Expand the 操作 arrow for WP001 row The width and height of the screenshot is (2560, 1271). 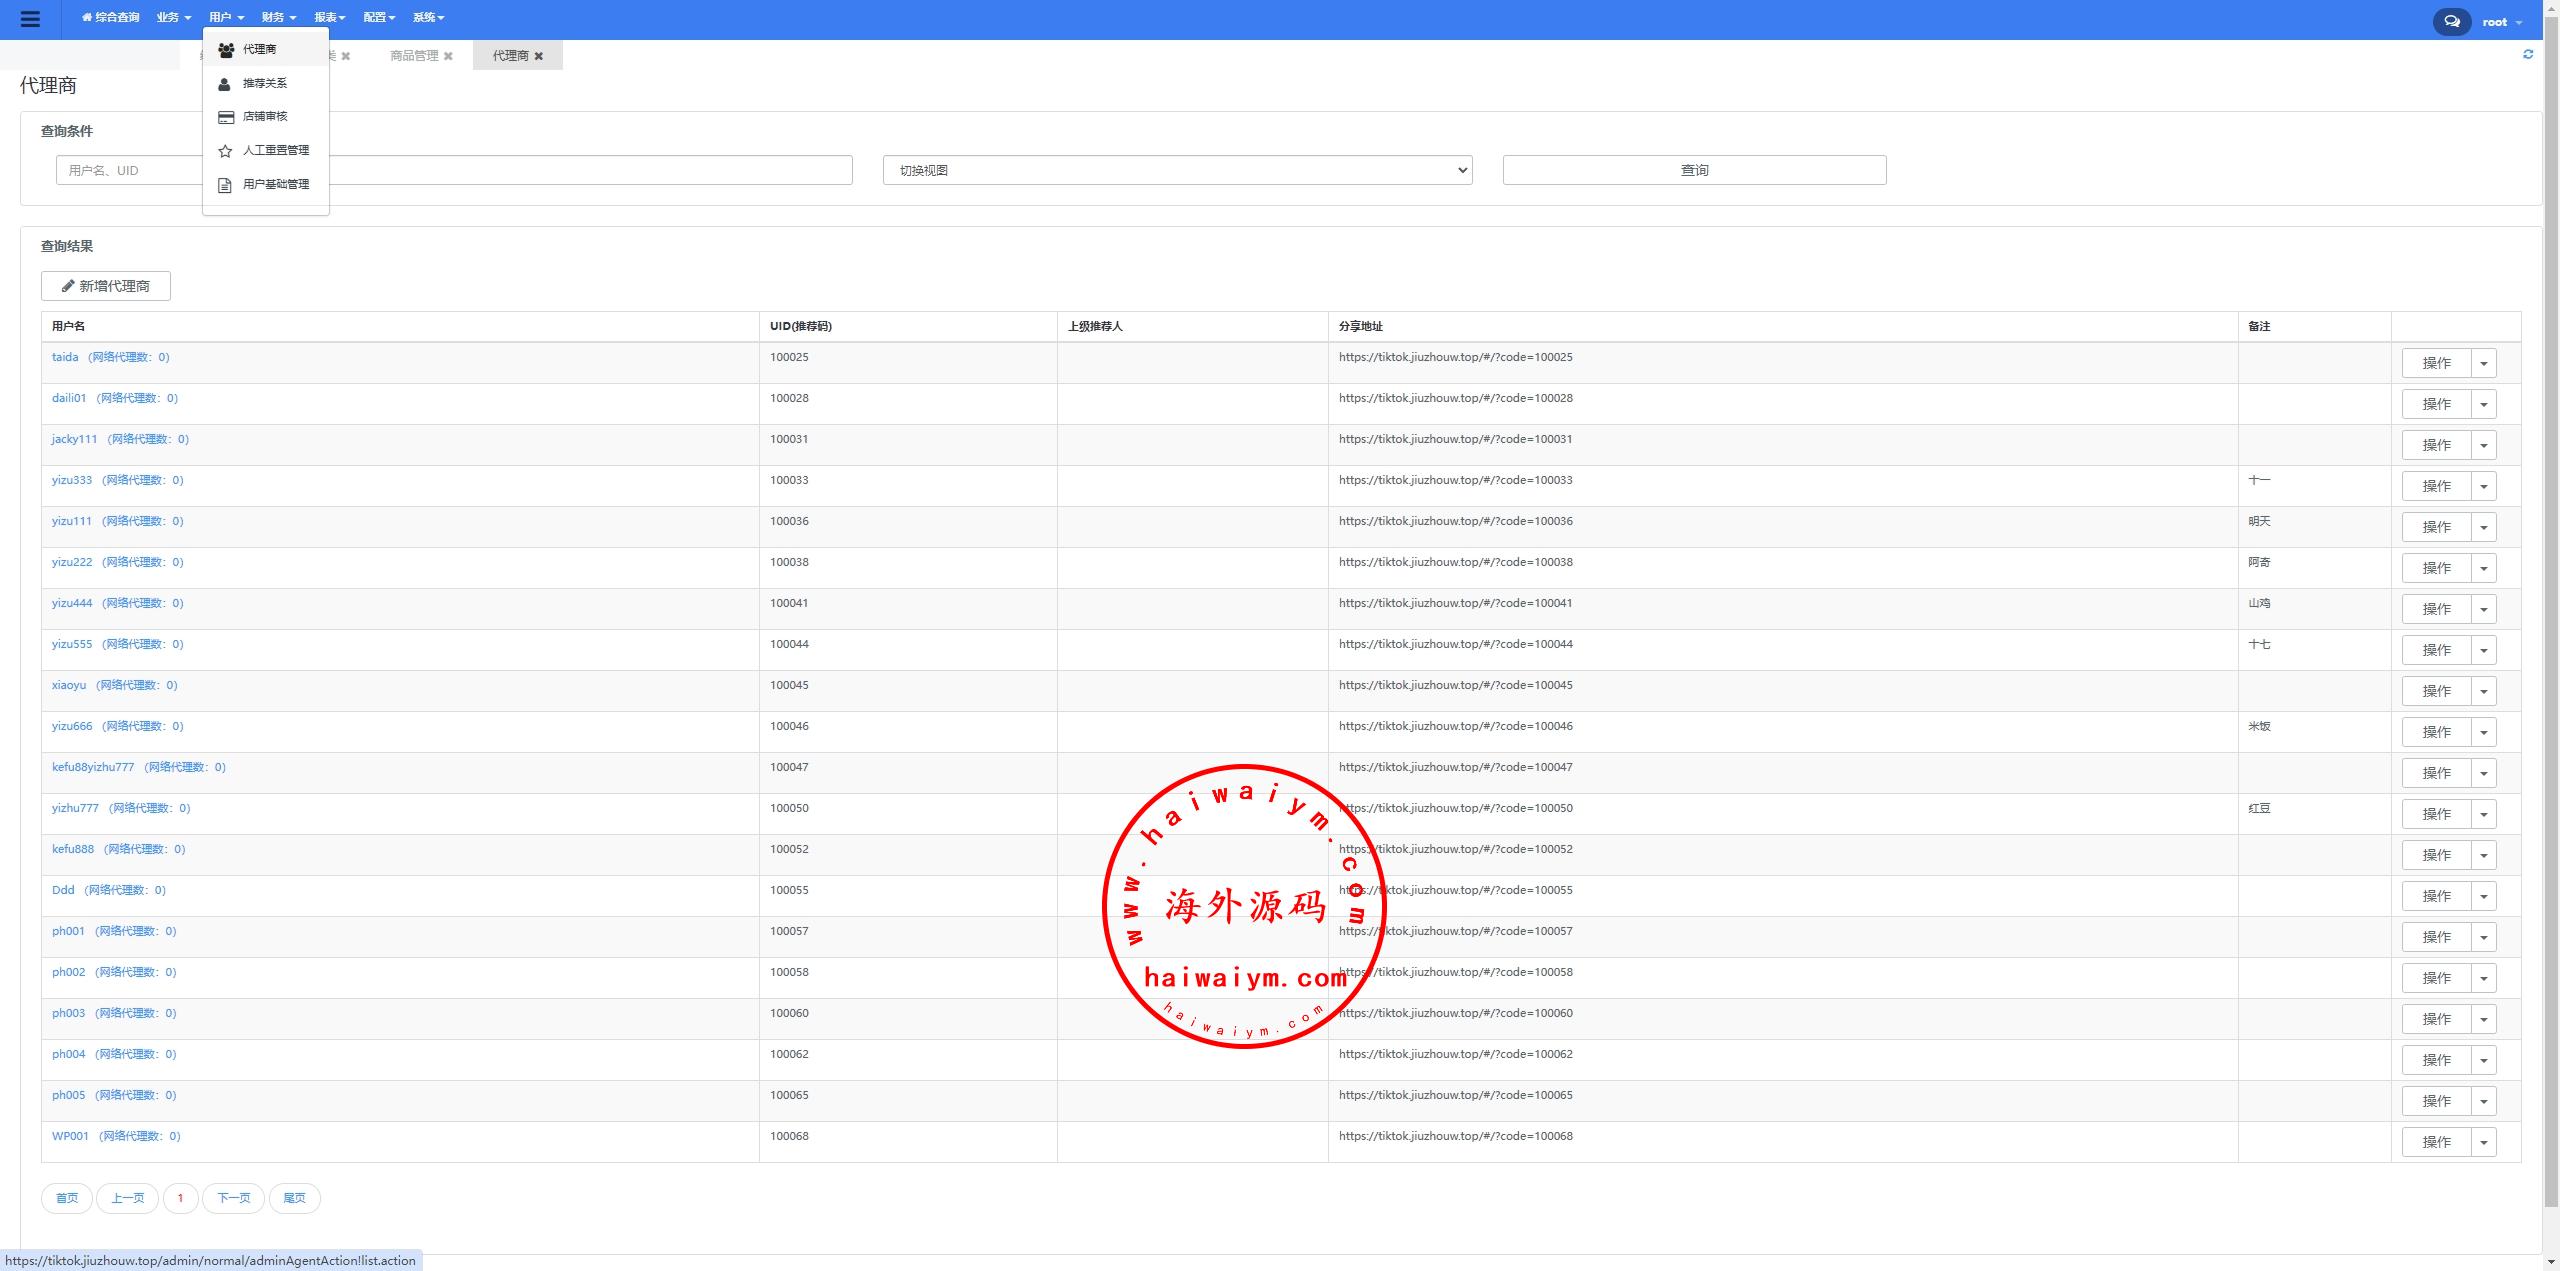[2483, 1142]
